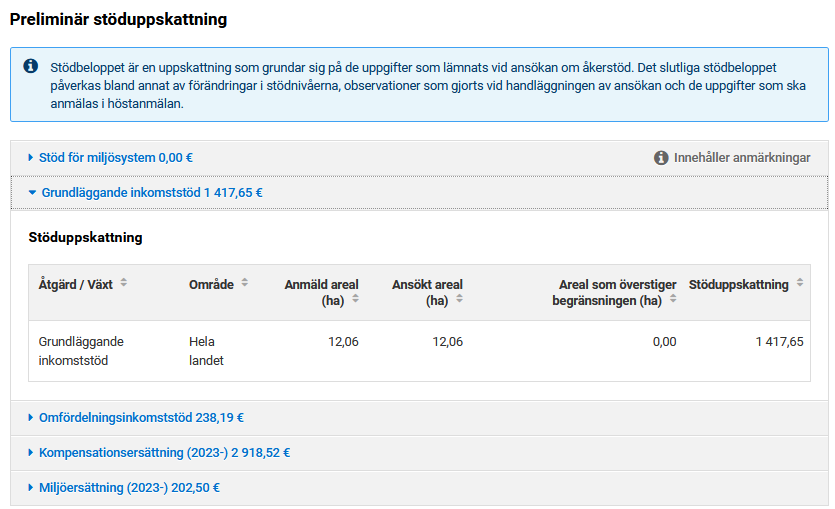Collapse Grundläggande inkomststöd 1 417,65 € section
The image size is (835, 509).
point(151,192)
